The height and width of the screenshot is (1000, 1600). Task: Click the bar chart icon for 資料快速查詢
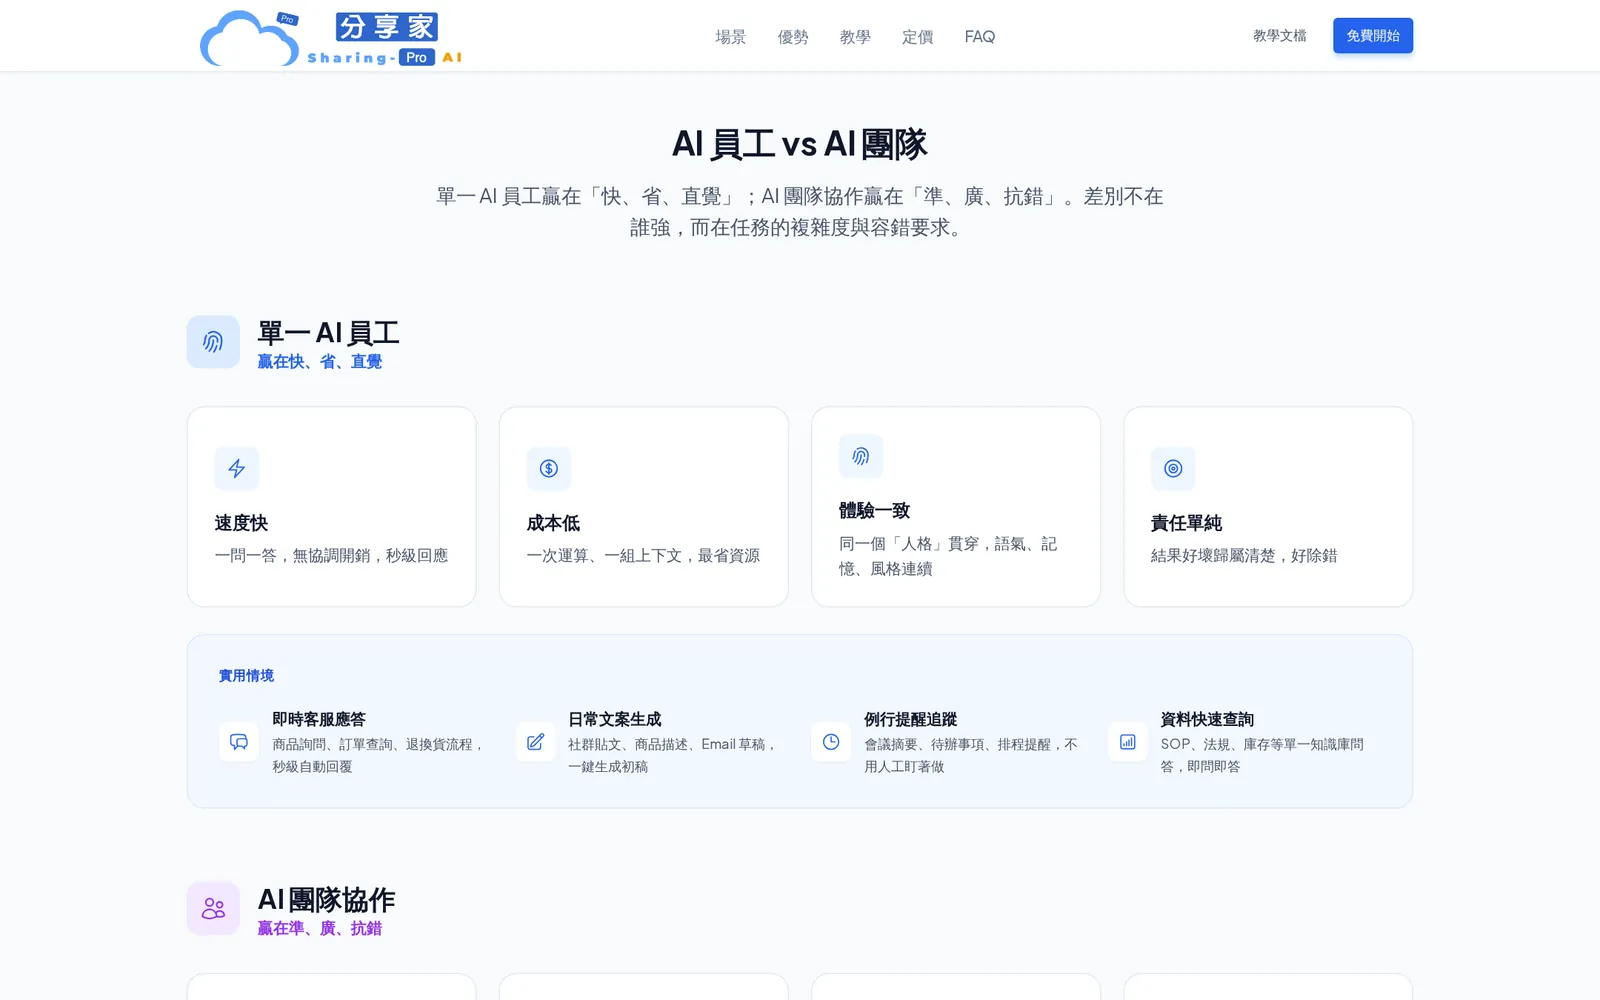click(1127, 742)
